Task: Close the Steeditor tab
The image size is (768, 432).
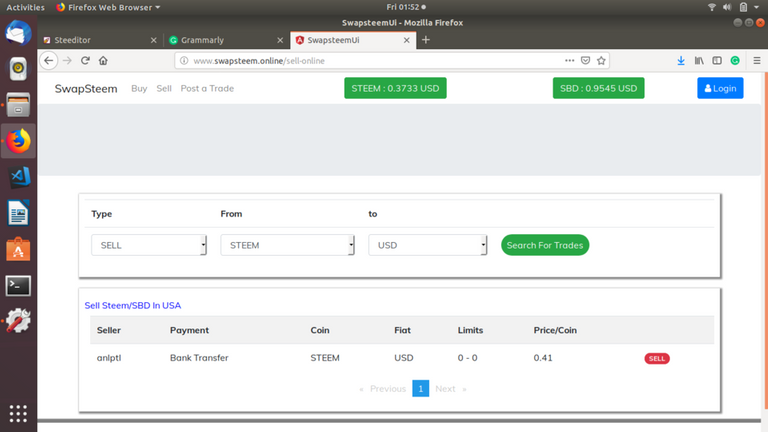Action: click(153, 40)
